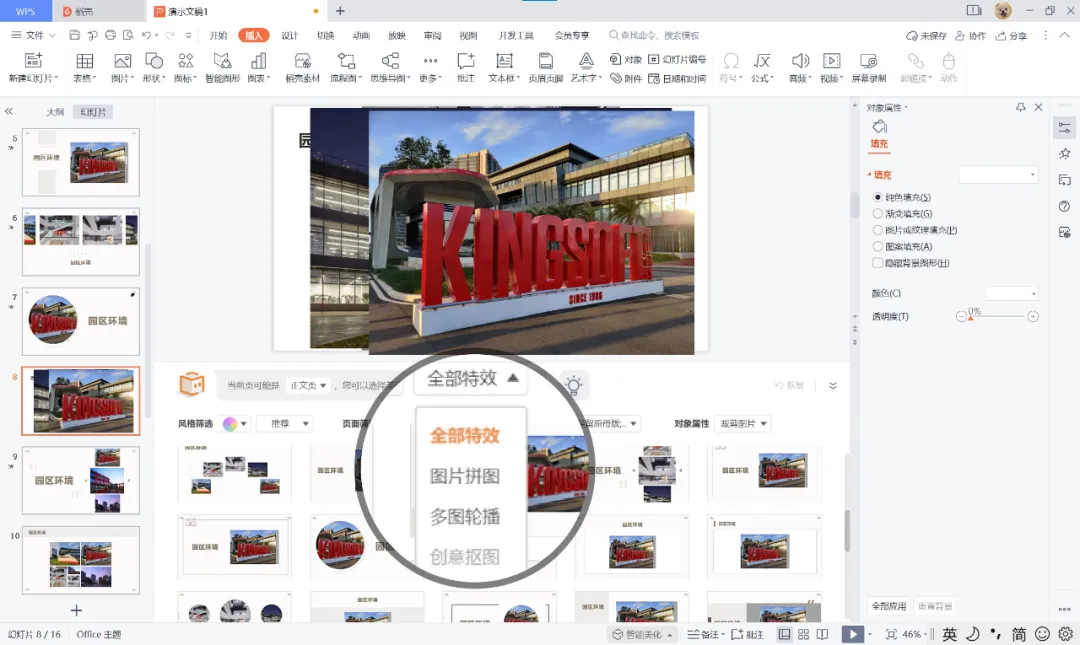
Task: Insert a 文本框 text box
Action: [x=504, y=68]
